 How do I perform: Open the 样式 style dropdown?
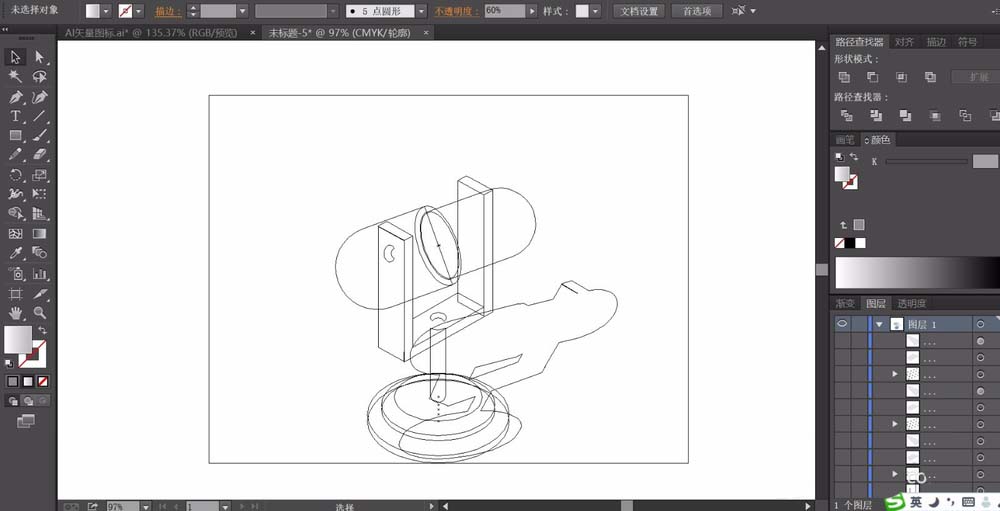click(x=595, y=11)
